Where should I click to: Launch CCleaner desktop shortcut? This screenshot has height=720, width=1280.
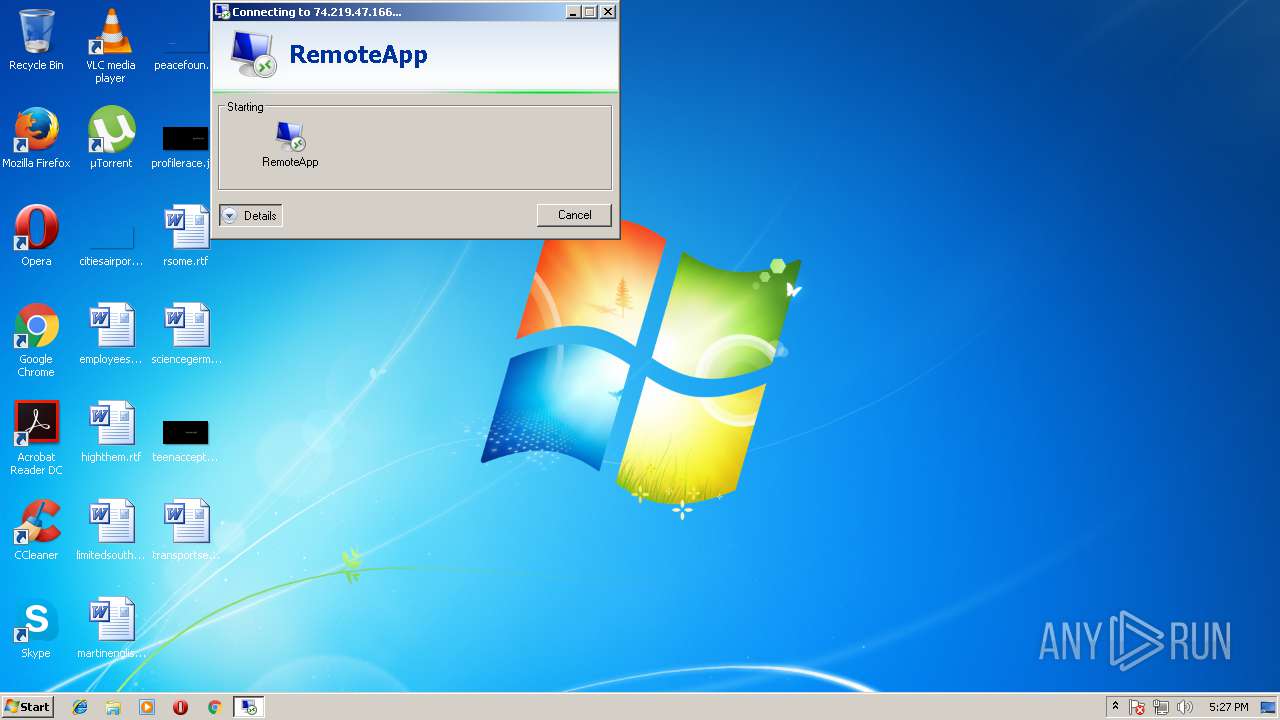[36, 530]
